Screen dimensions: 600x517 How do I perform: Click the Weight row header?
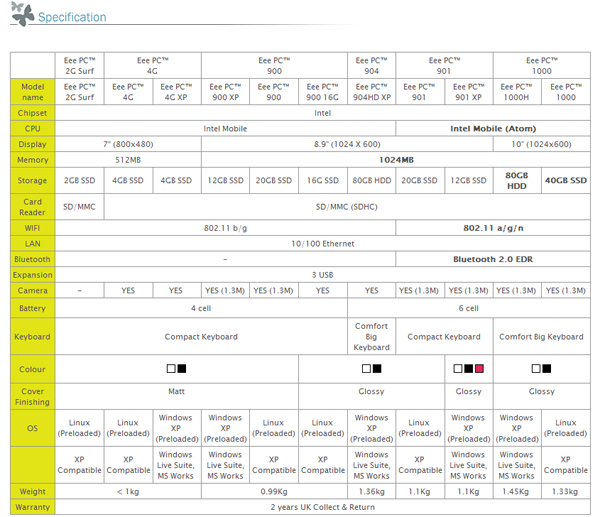click(x=33, y=491)
